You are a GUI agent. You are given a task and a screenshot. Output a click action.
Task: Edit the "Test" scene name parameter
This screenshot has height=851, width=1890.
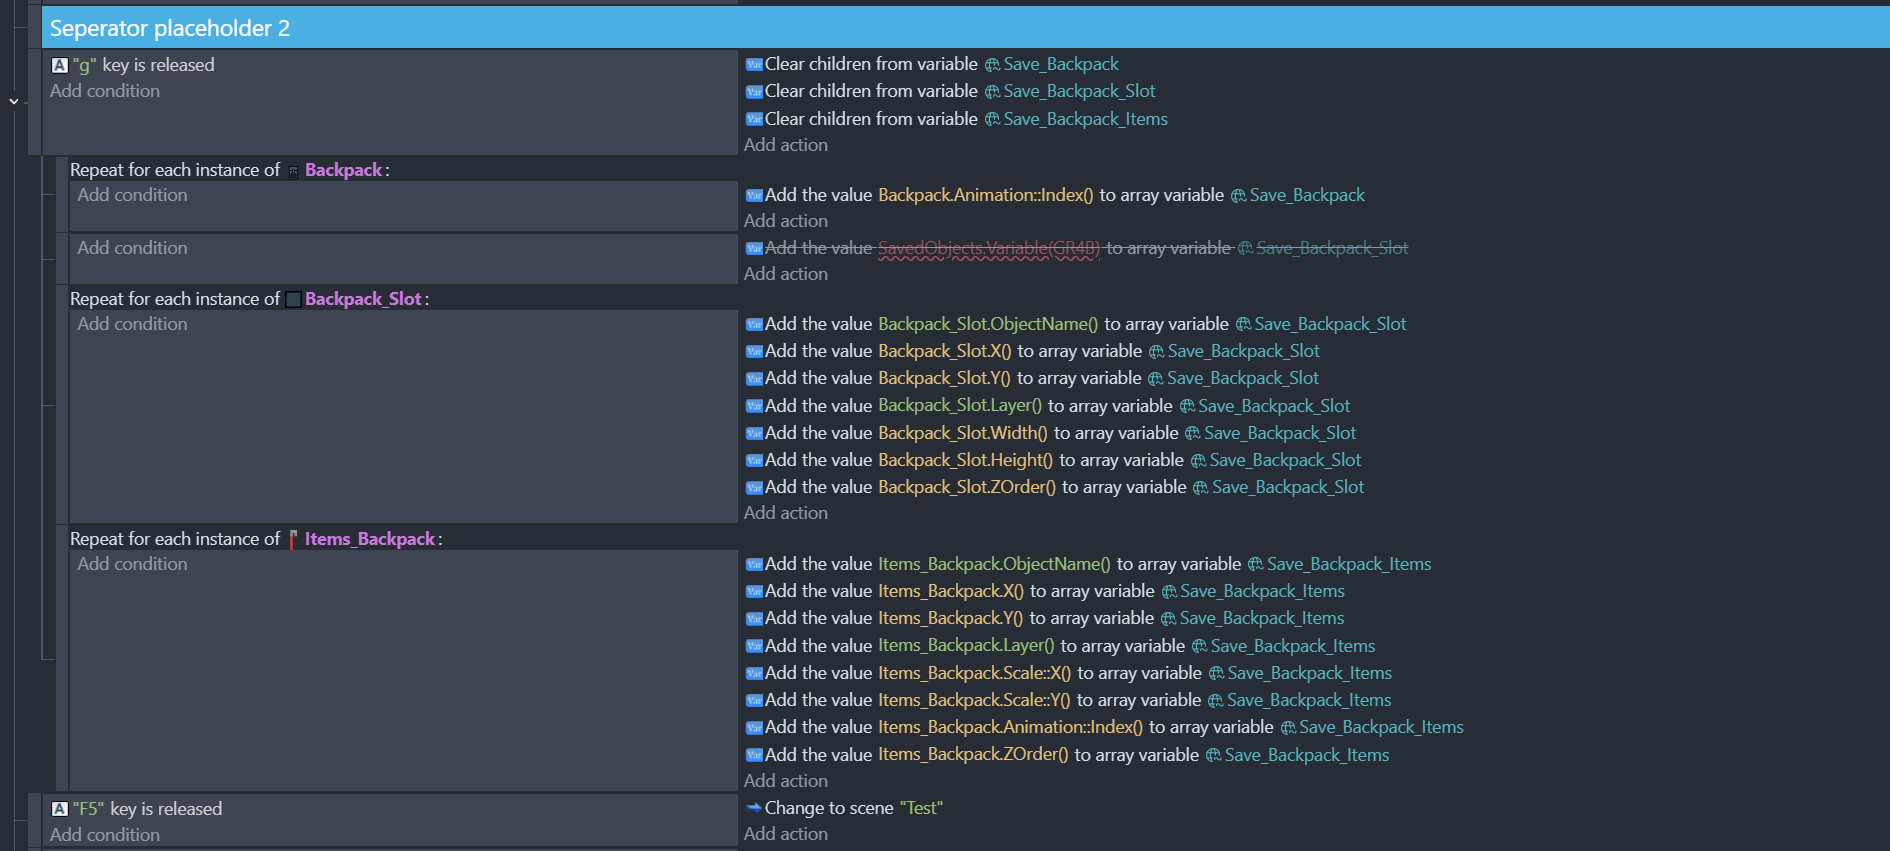(x=921, y=808)
